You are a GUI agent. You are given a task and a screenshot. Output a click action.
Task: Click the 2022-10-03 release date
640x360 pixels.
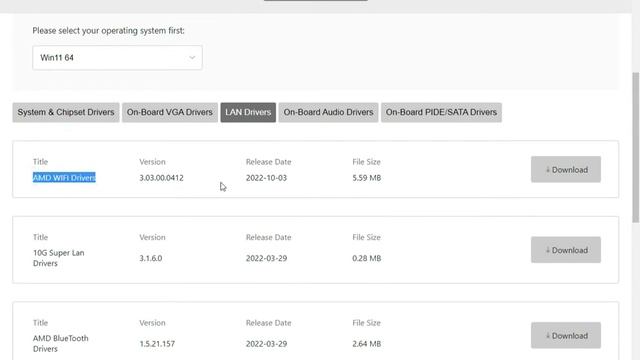coord(266,178)
